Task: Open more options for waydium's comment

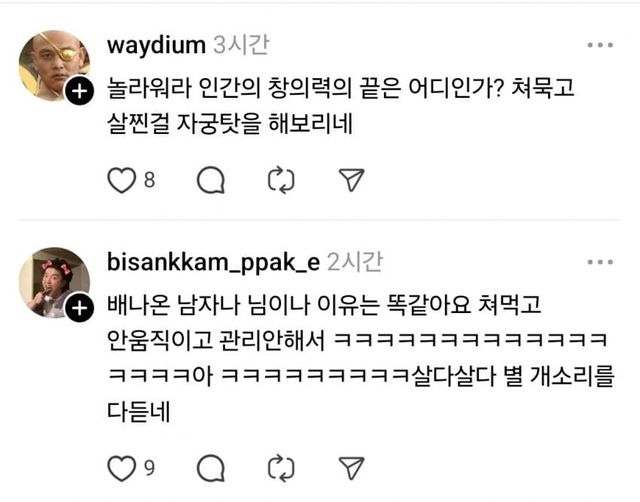Action: pyautogui.click(x=600, y=45)
